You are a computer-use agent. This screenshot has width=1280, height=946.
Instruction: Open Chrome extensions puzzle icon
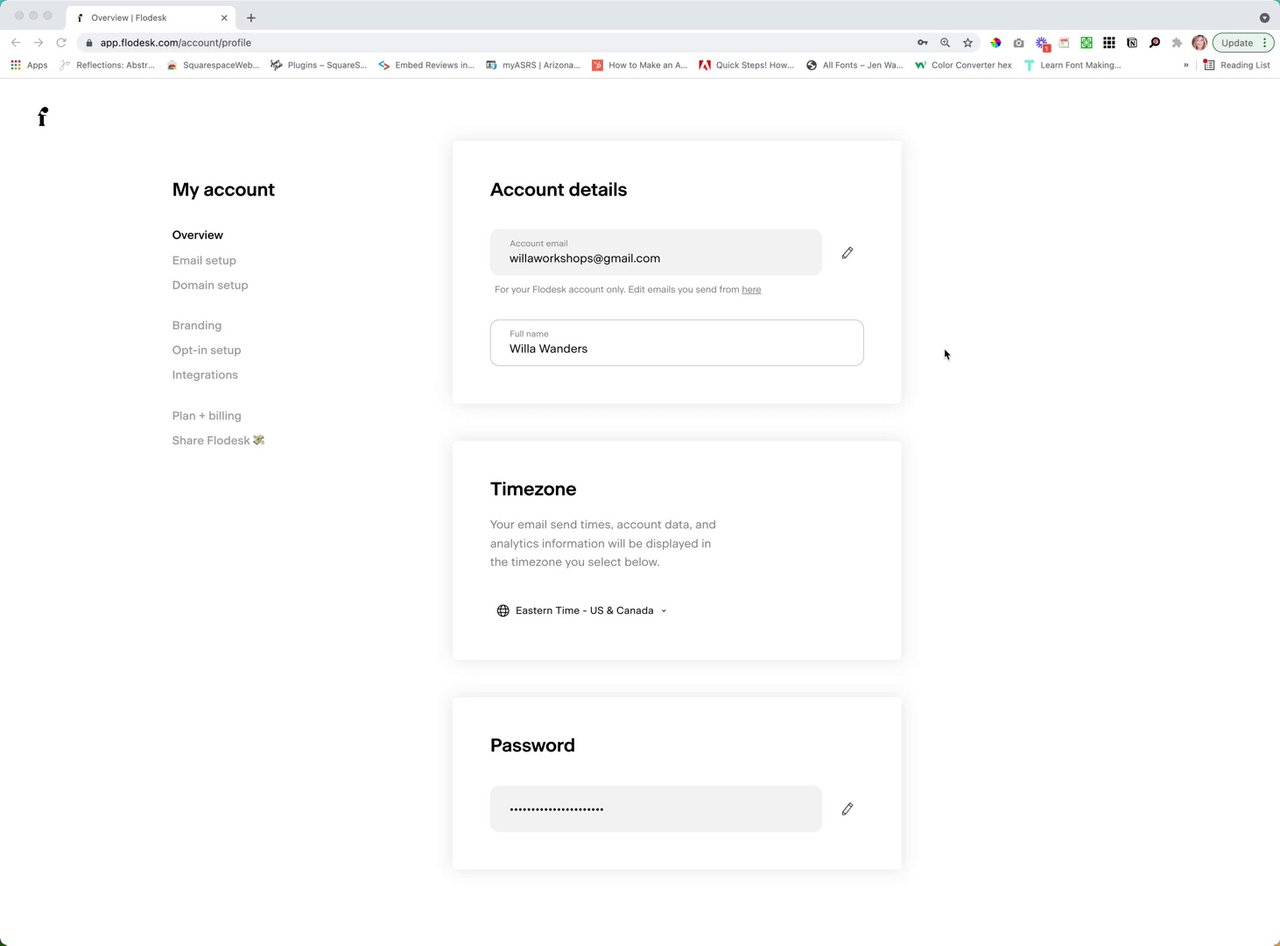coord(1177,43)
